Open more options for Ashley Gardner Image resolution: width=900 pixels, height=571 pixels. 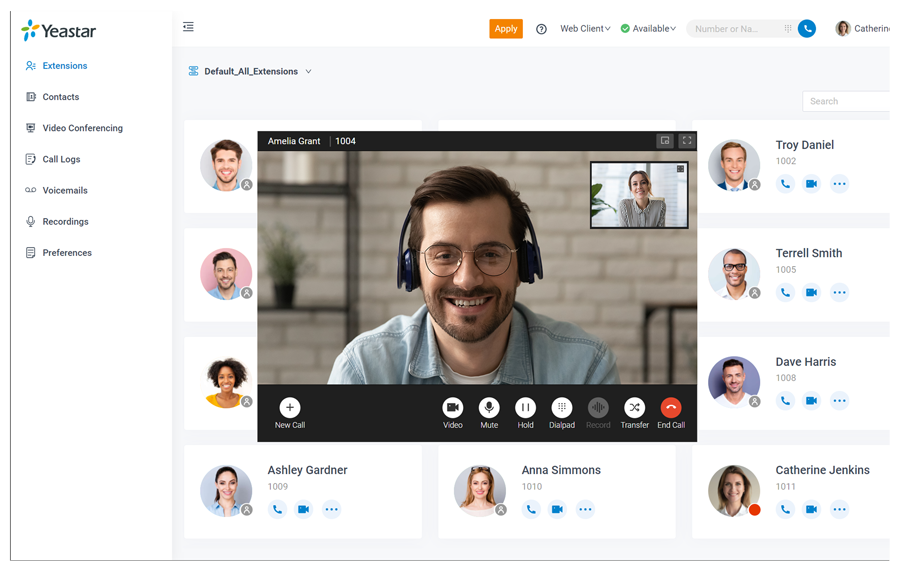coord(331,509)
